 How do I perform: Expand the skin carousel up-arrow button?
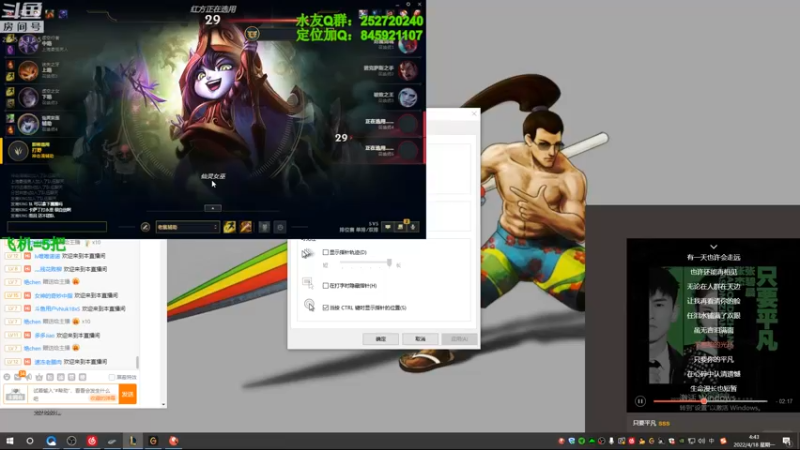(x=213, y=208)
